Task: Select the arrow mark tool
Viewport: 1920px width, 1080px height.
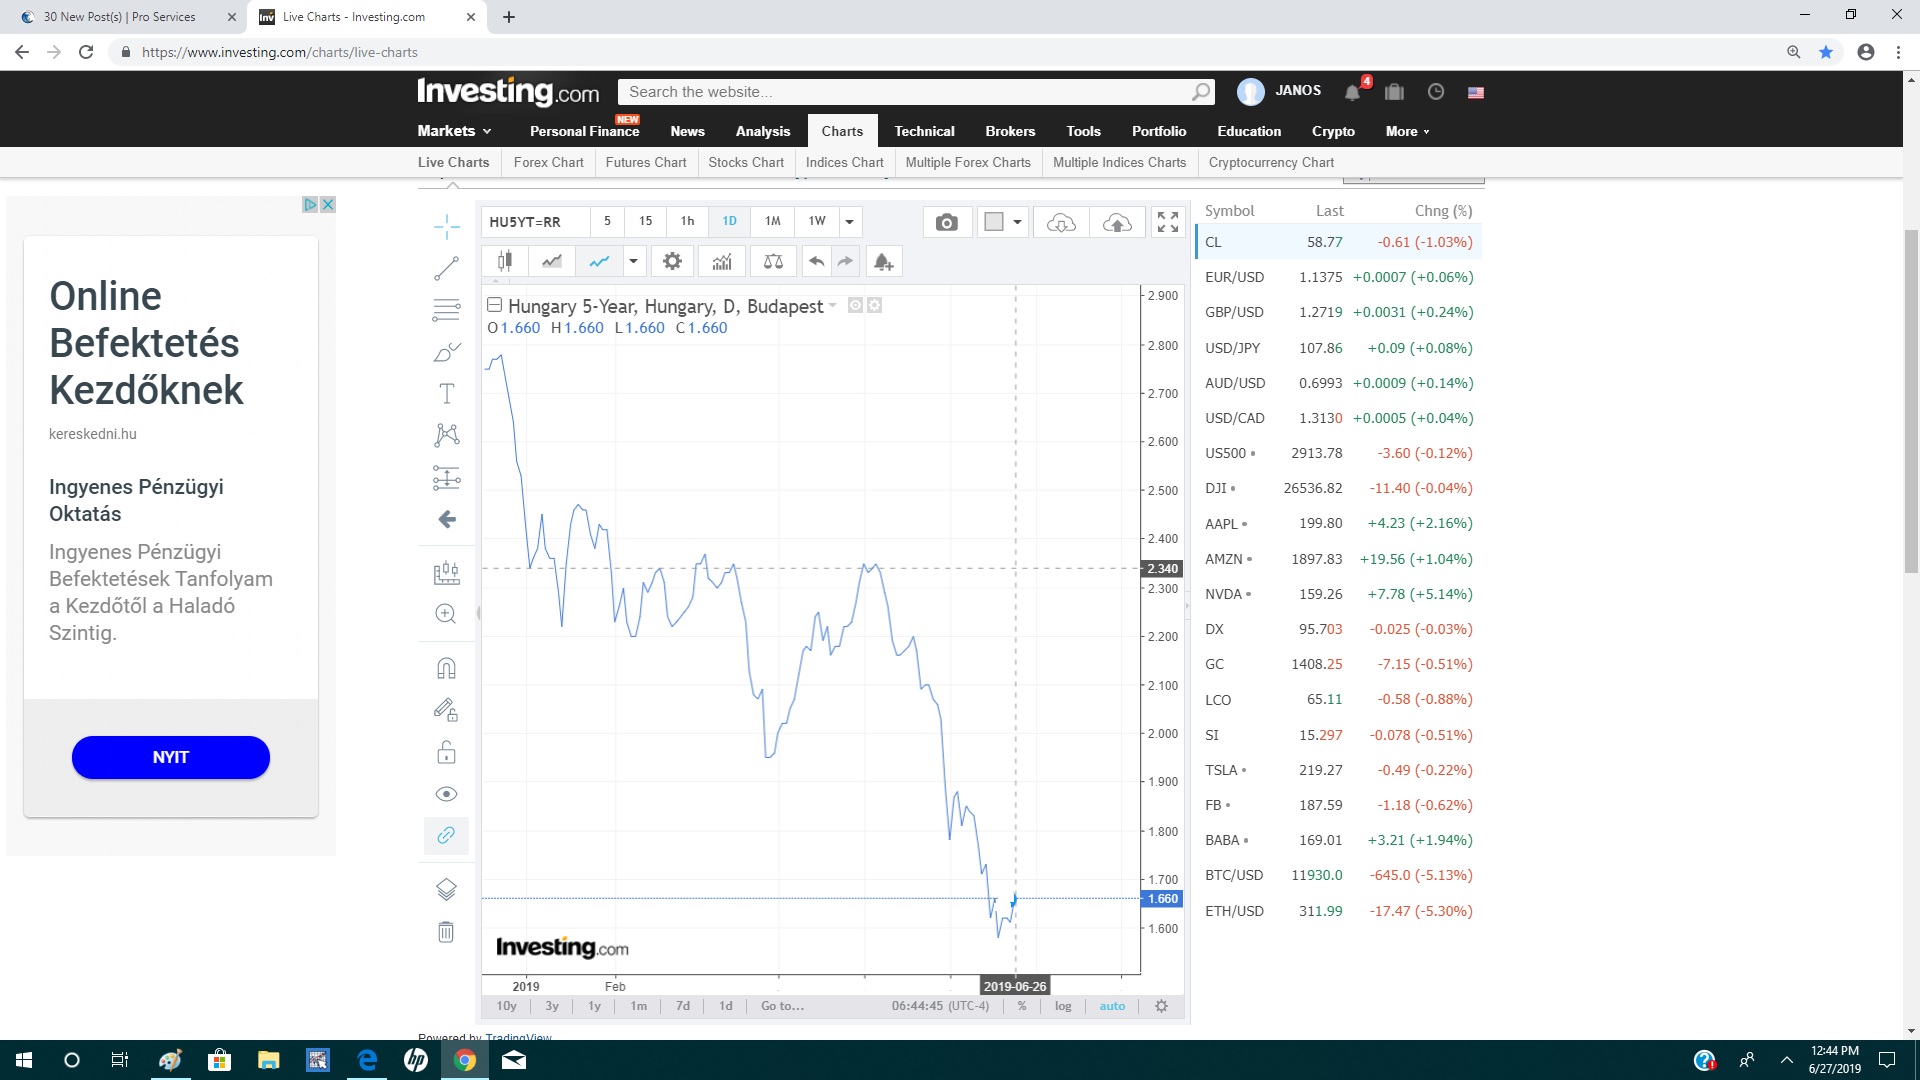Action: [x=447, y=519]
